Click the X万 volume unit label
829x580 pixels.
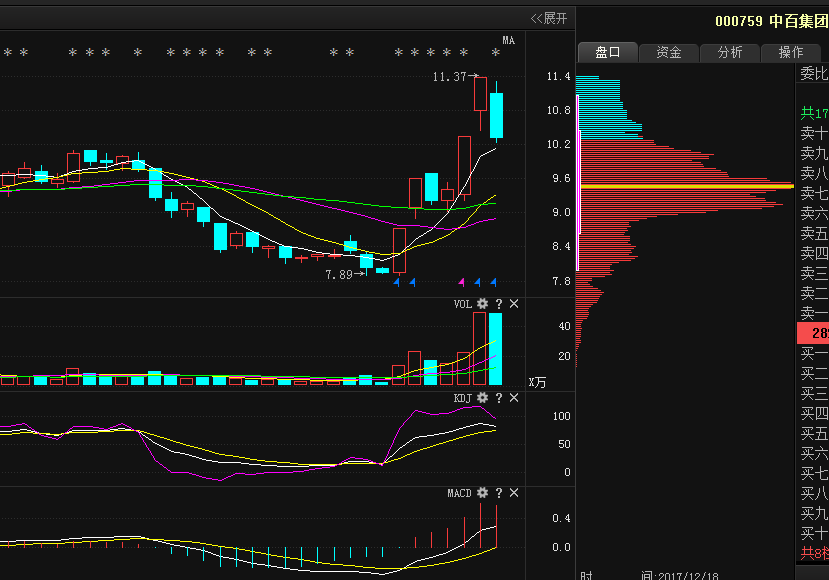537,383
